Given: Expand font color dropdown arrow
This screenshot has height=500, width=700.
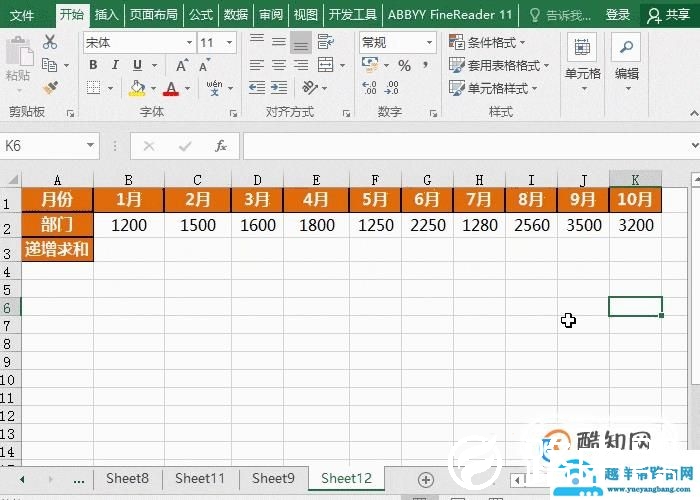Looking at the screenshot, I should (188, 88).
